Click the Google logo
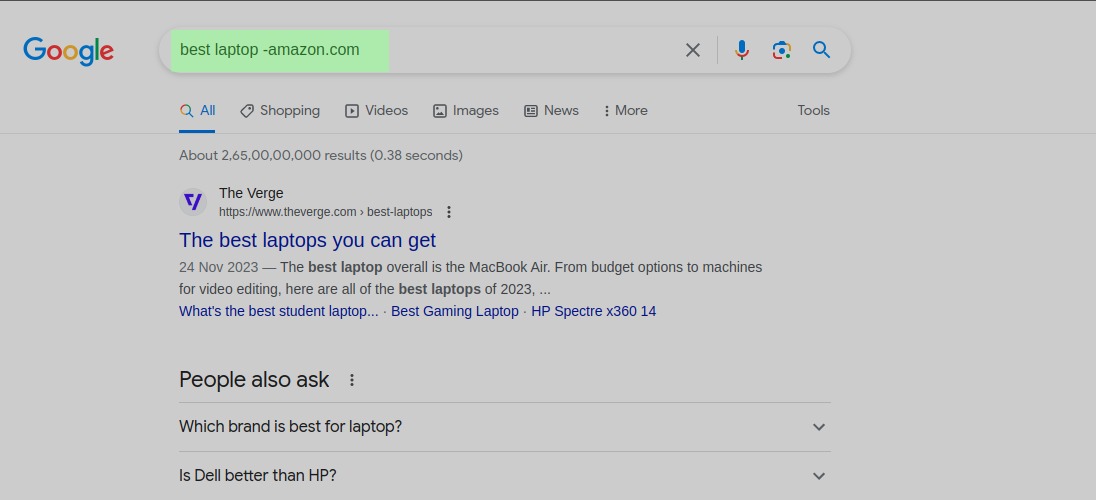The height and width of the screenshot is (500, 1096). pyautogui.click(x=68, y=51)
